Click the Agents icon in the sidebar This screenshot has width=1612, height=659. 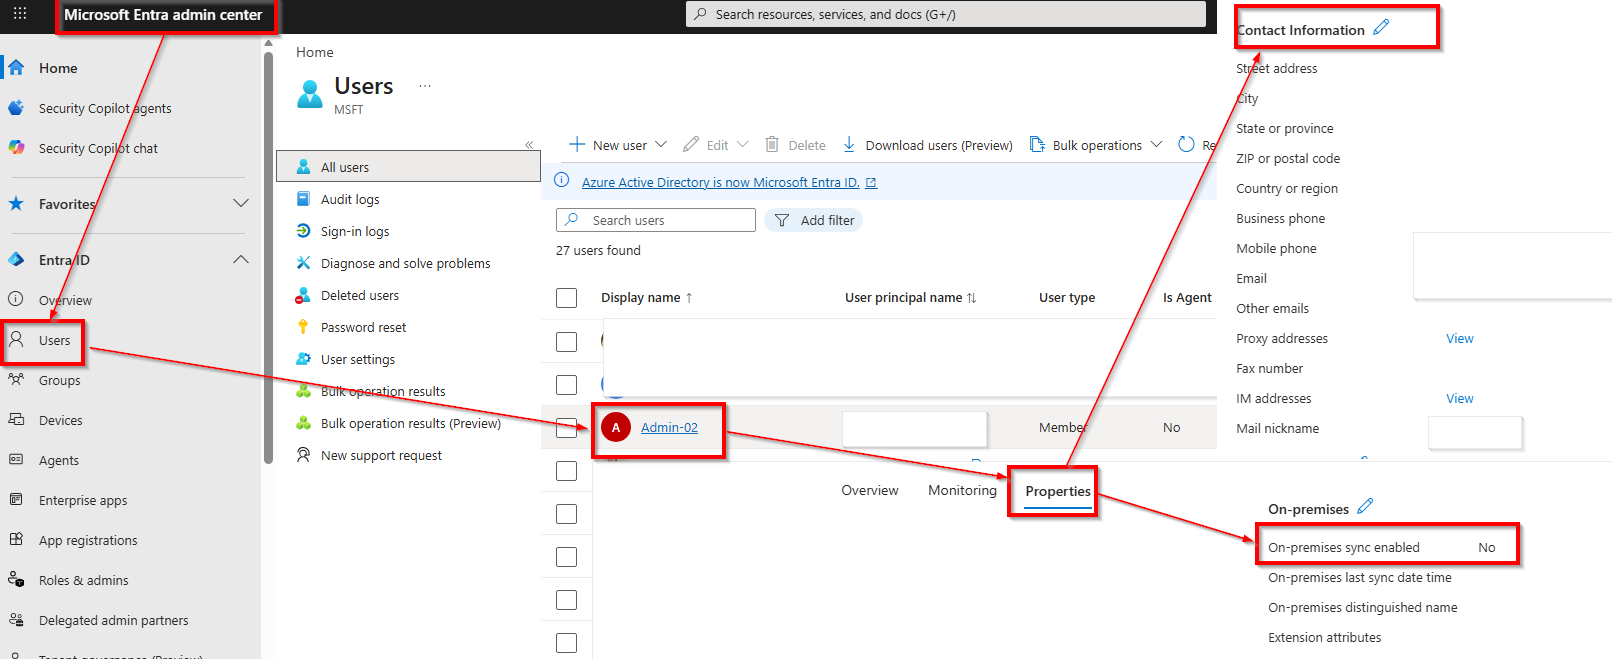[17, 460]
